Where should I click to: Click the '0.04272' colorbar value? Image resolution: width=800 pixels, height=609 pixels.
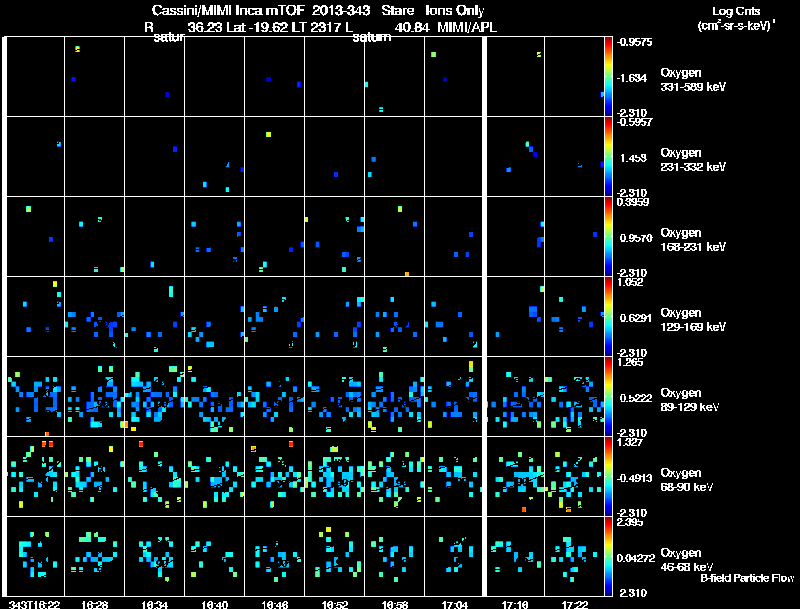click(636, 559)
